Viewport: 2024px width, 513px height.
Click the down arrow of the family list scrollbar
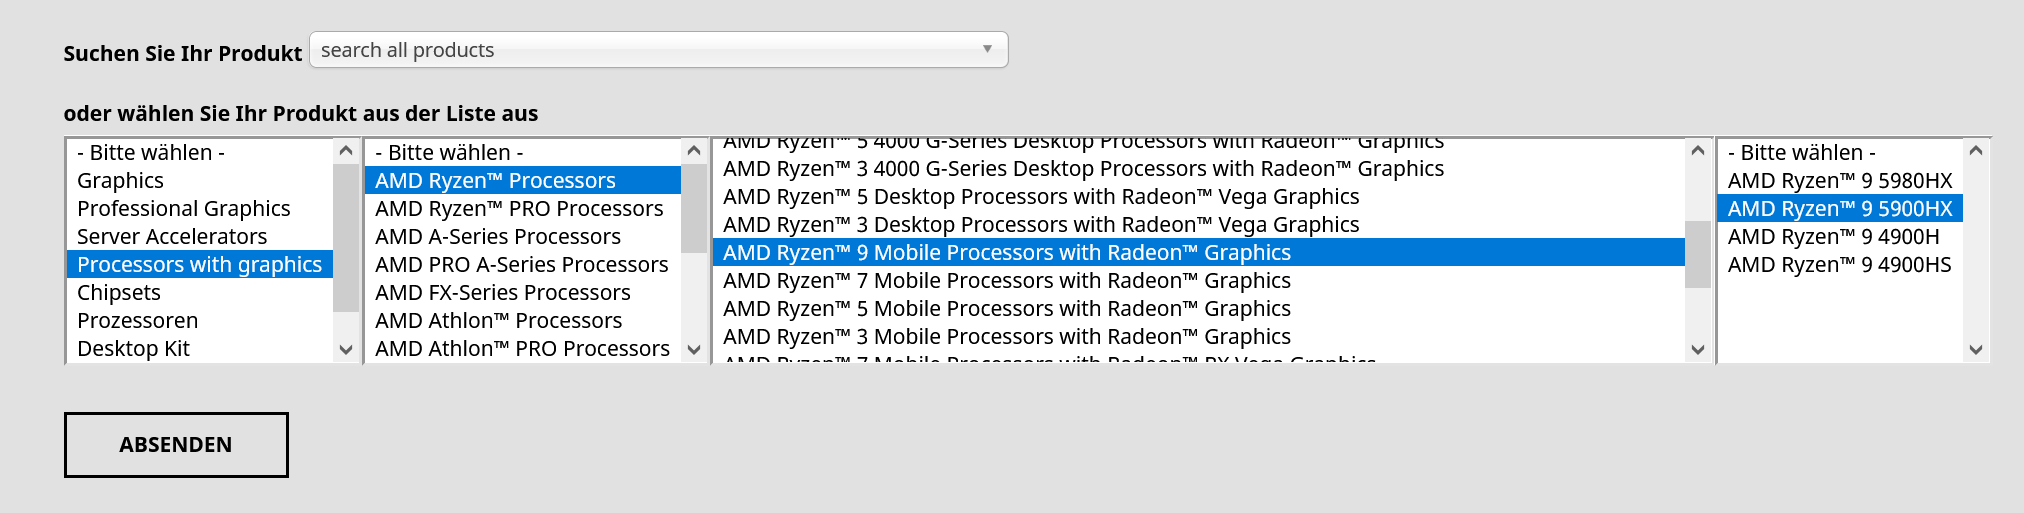pos(694,349)
